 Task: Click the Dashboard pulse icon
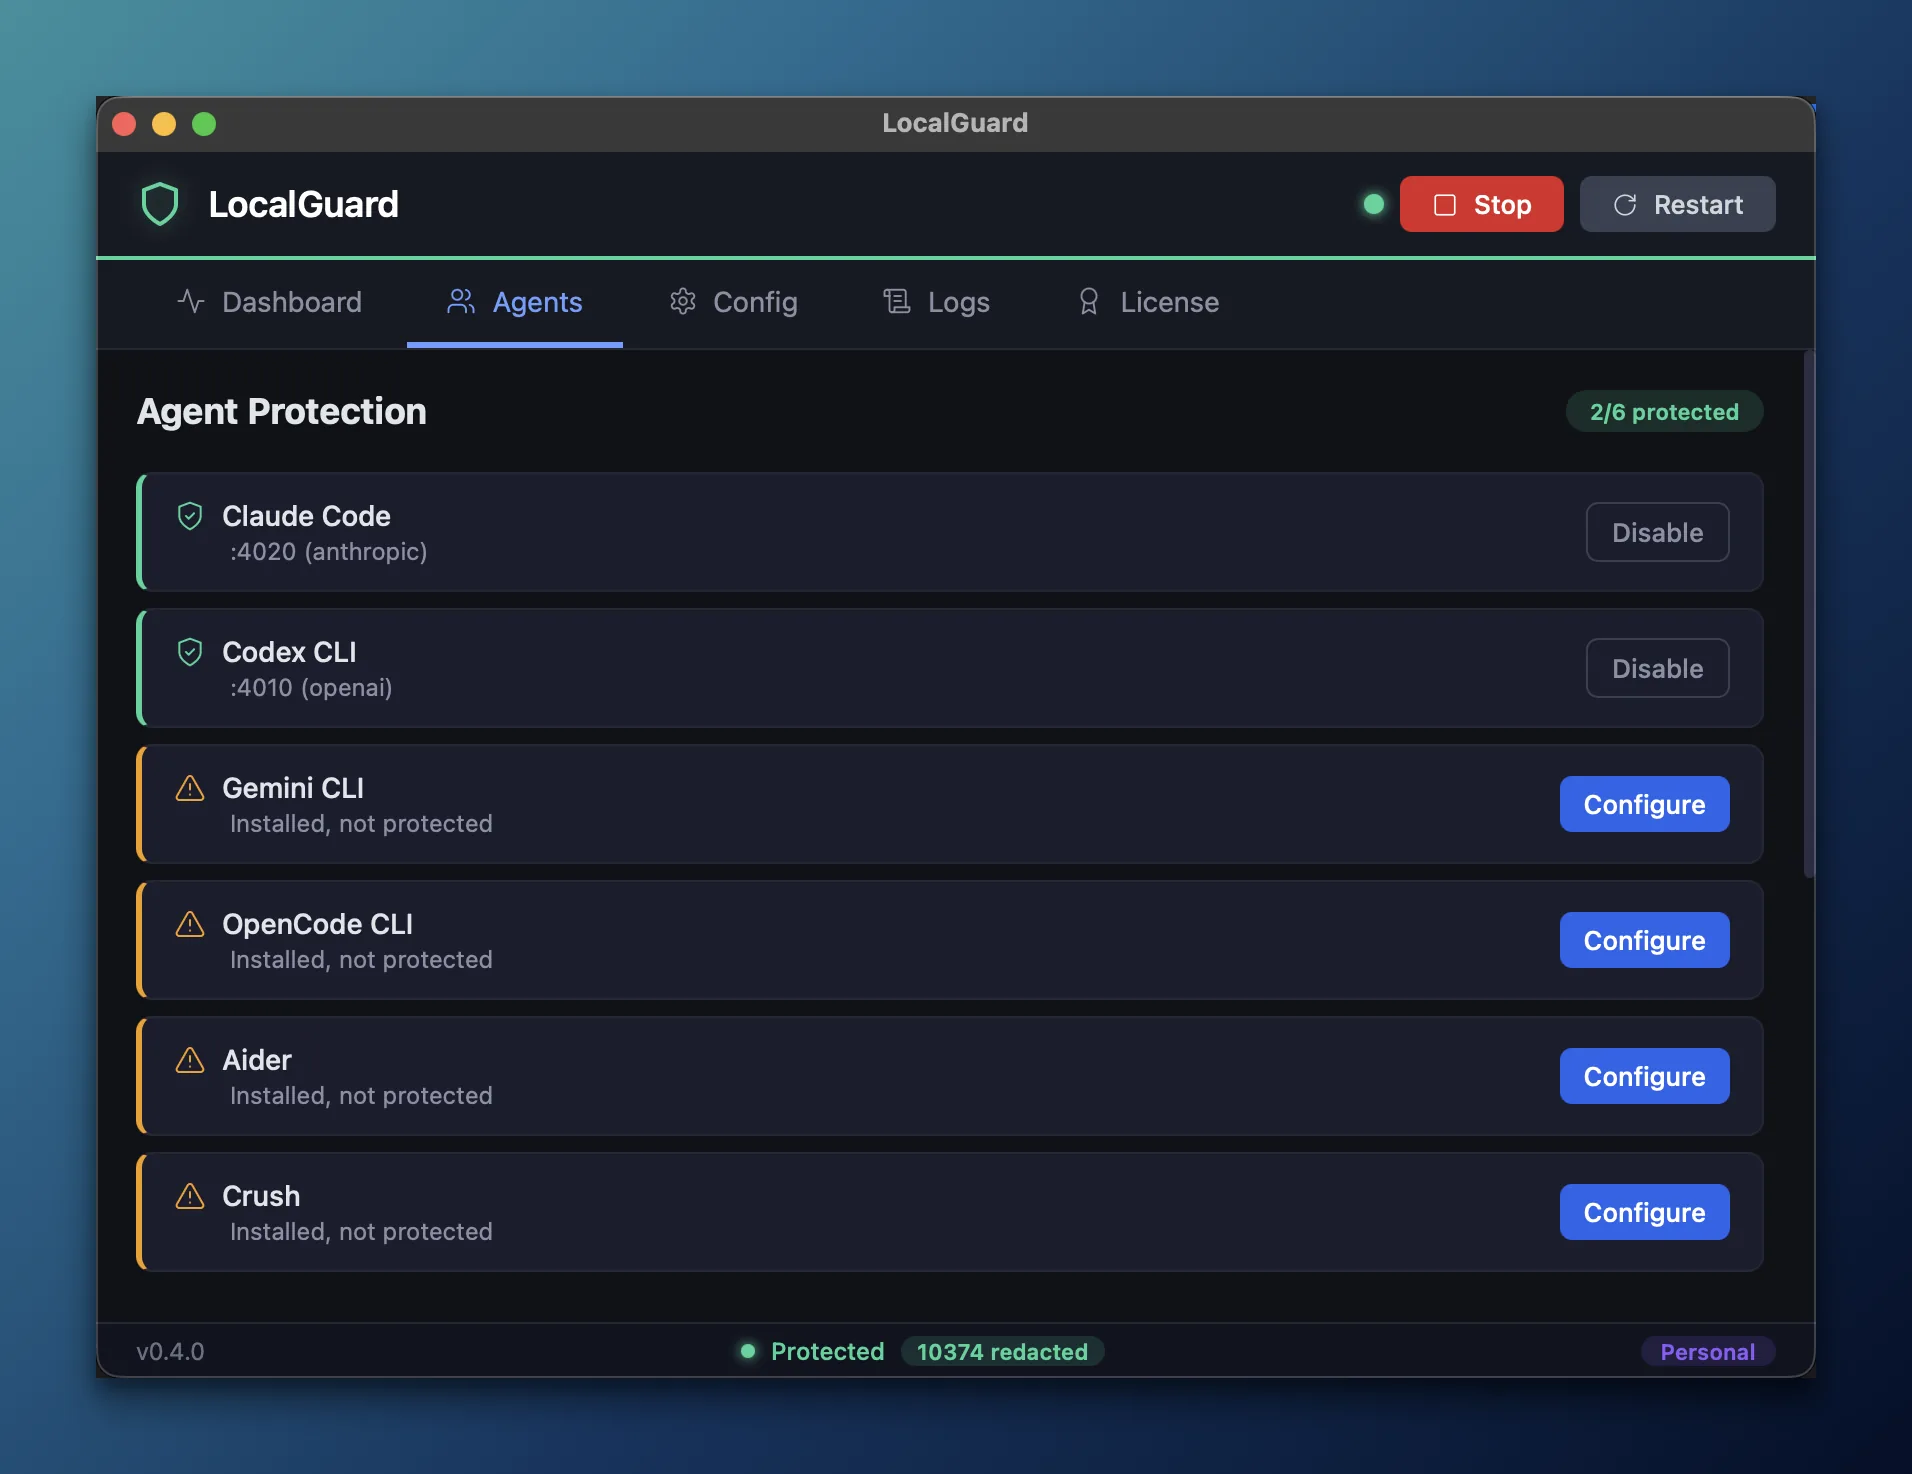[x=191, y=301]
